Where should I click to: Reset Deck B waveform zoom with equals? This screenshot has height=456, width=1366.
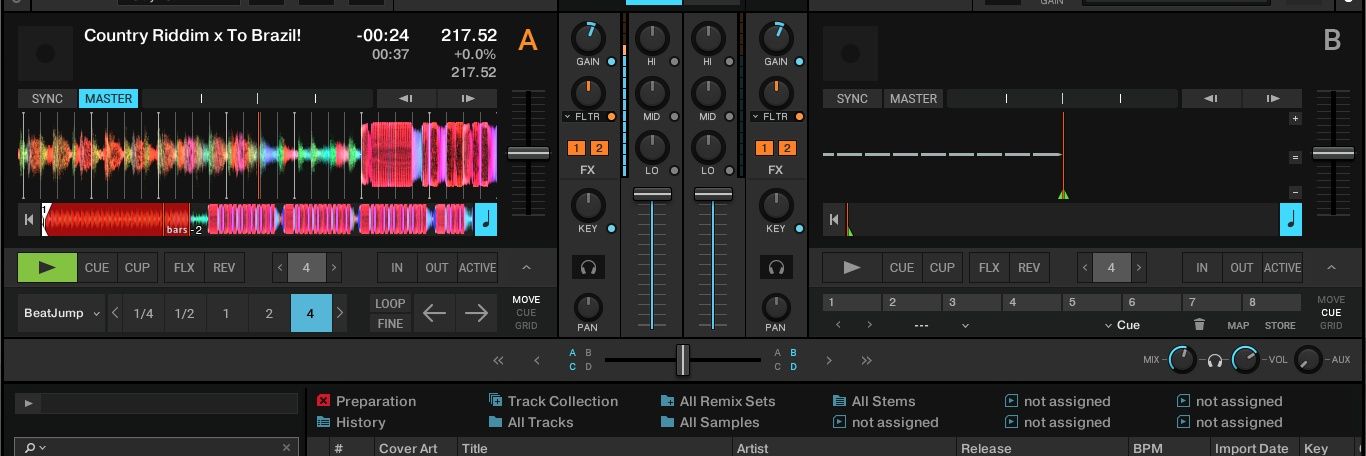point(1295,157)
